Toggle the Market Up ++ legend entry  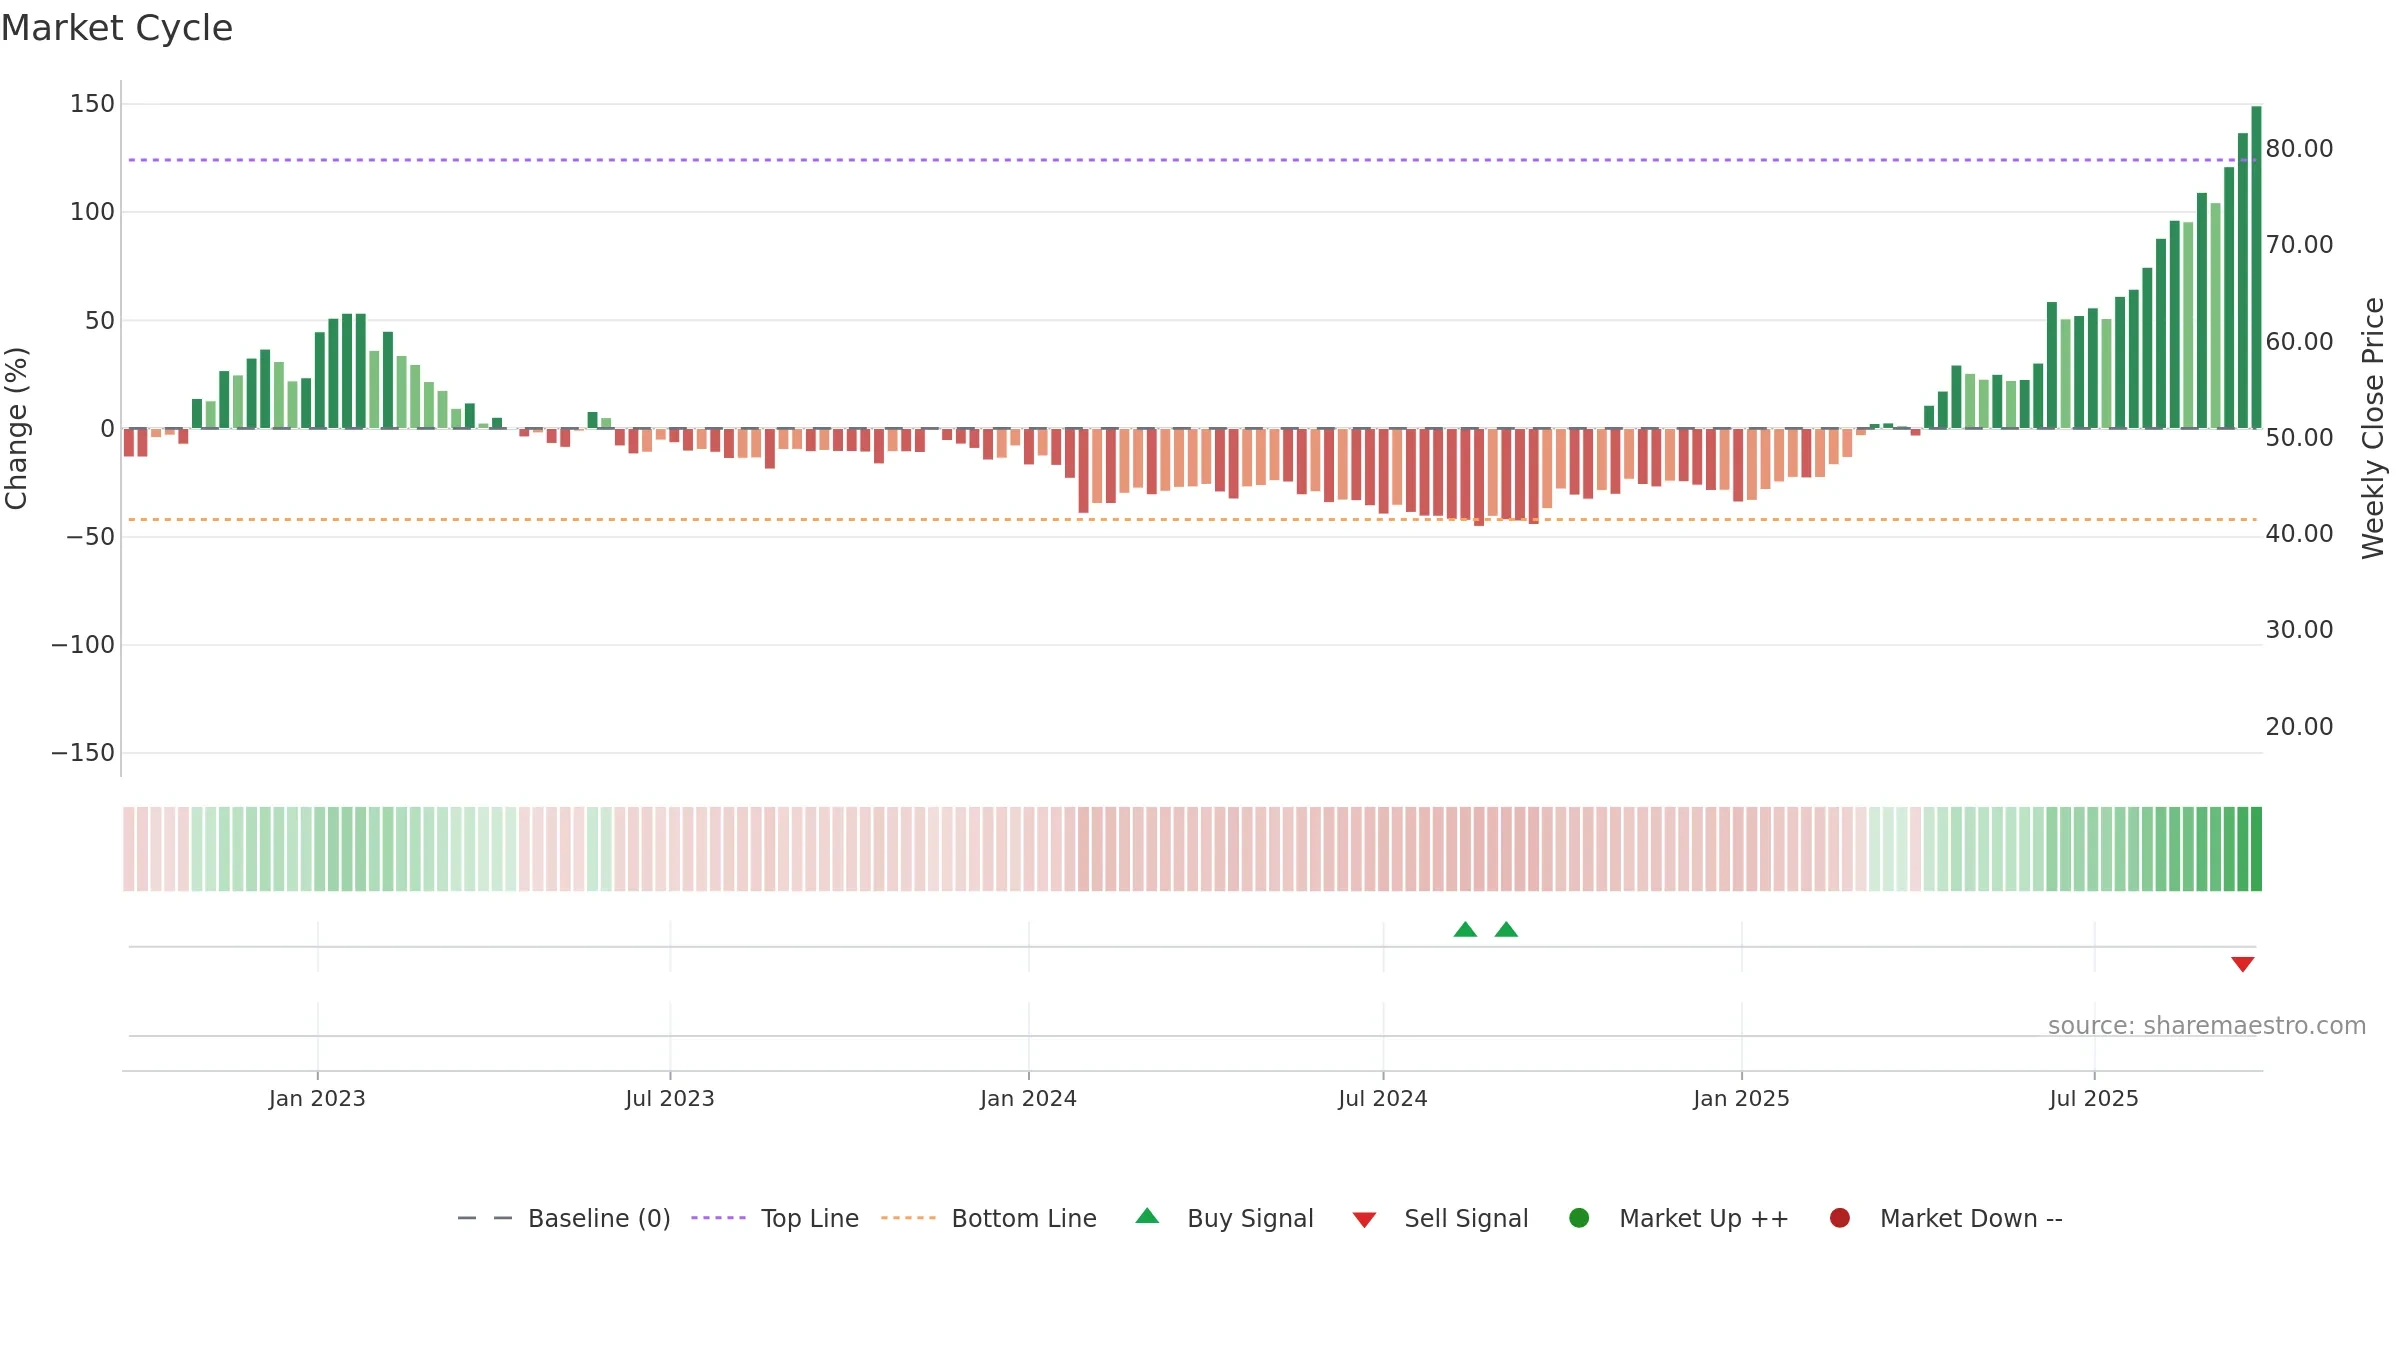pos(1679,1218)
